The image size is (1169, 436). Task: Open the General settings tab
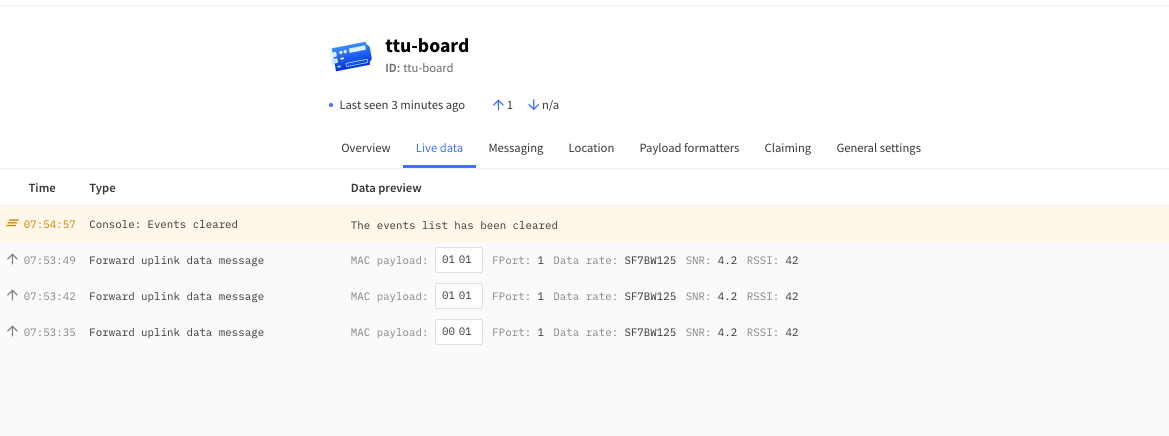pyautogui.click(x=878, y=148)
